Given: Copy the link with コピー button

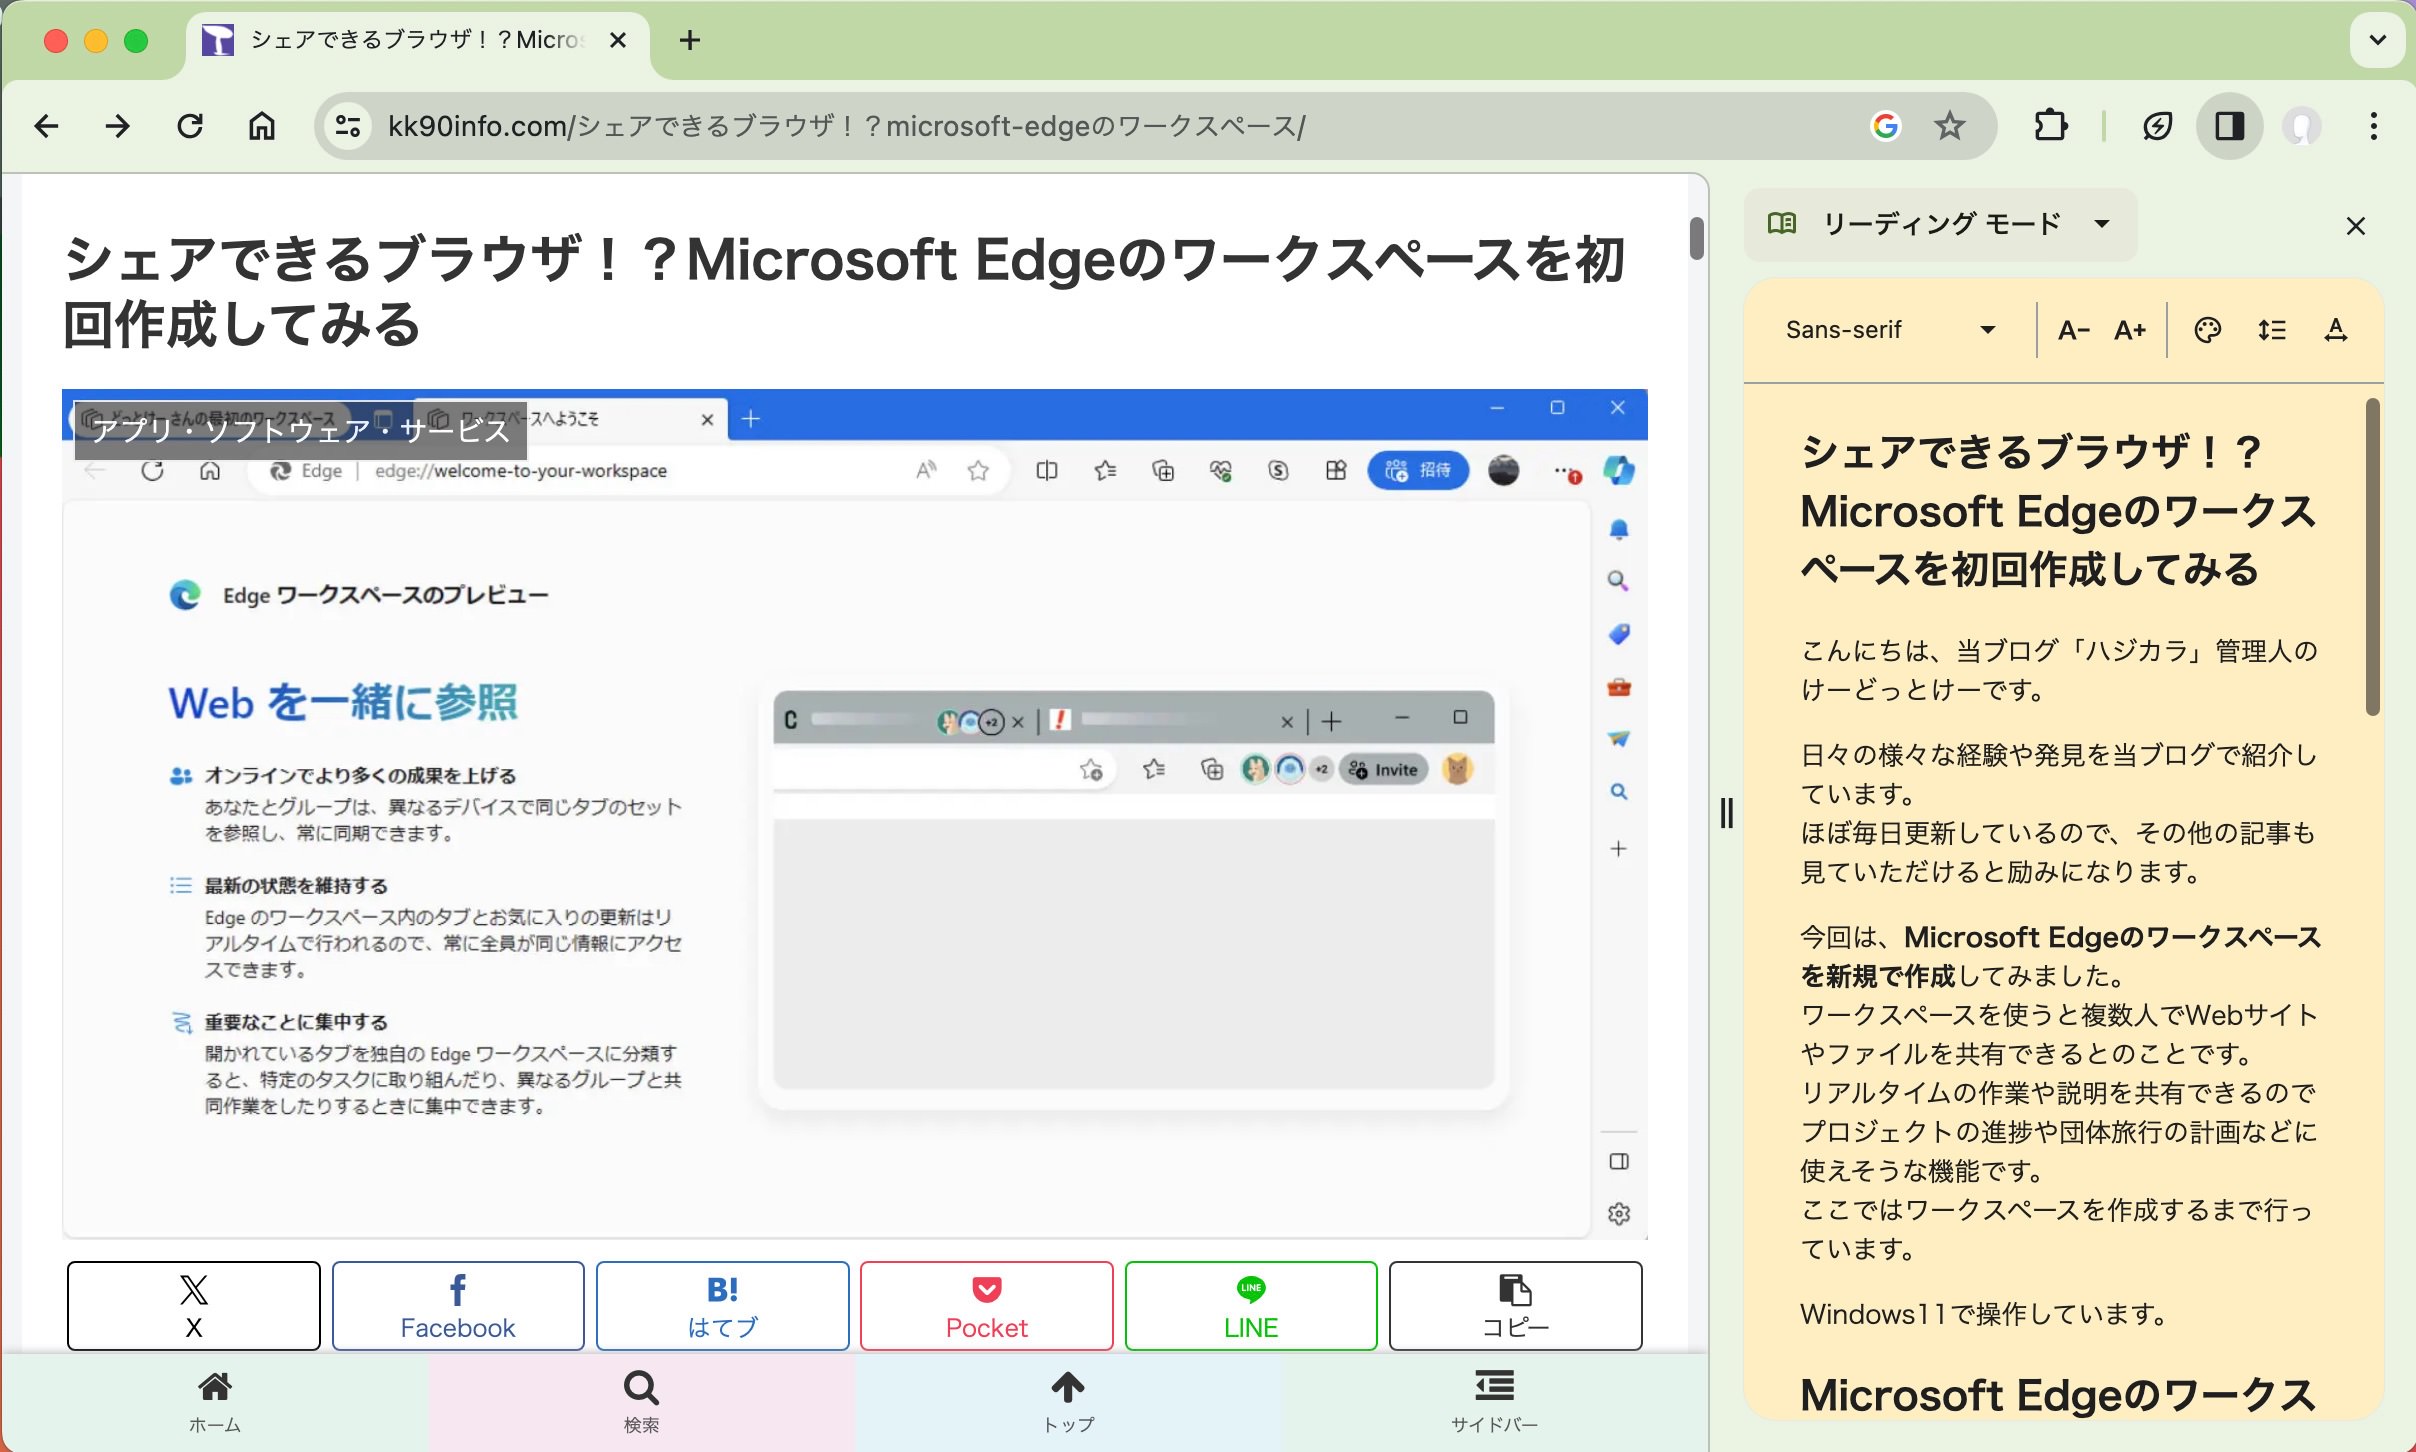Looking at the screenshot, I should coord(1515,1306).
